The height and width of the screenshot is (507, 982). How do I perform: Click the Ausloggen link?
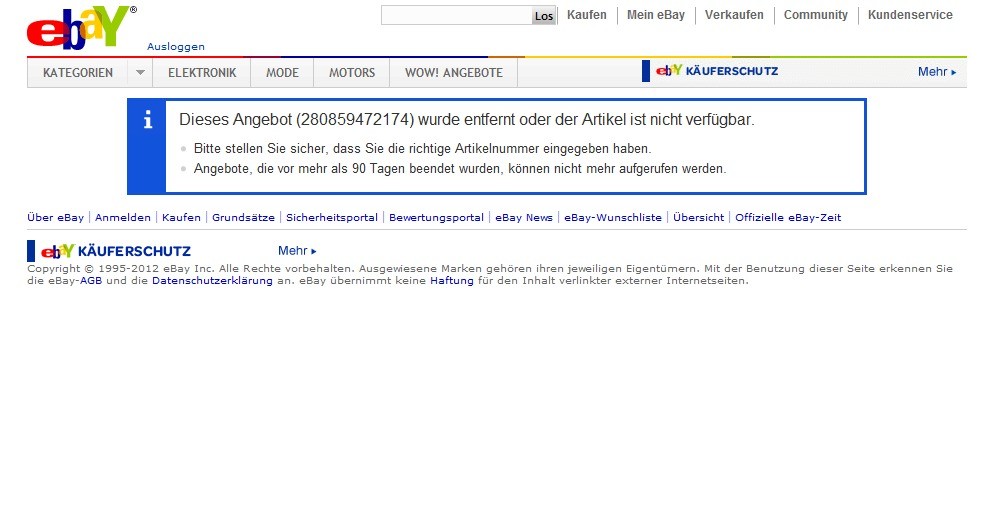(x=176, y=47)
